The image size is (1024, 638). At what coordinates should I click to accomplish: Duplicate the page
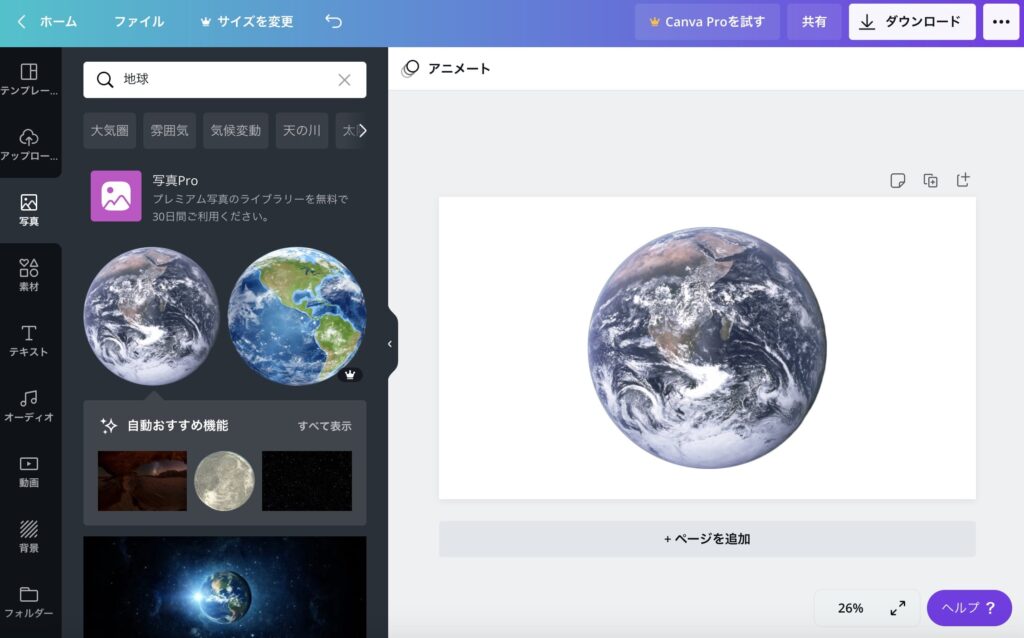tap(931, 180)
